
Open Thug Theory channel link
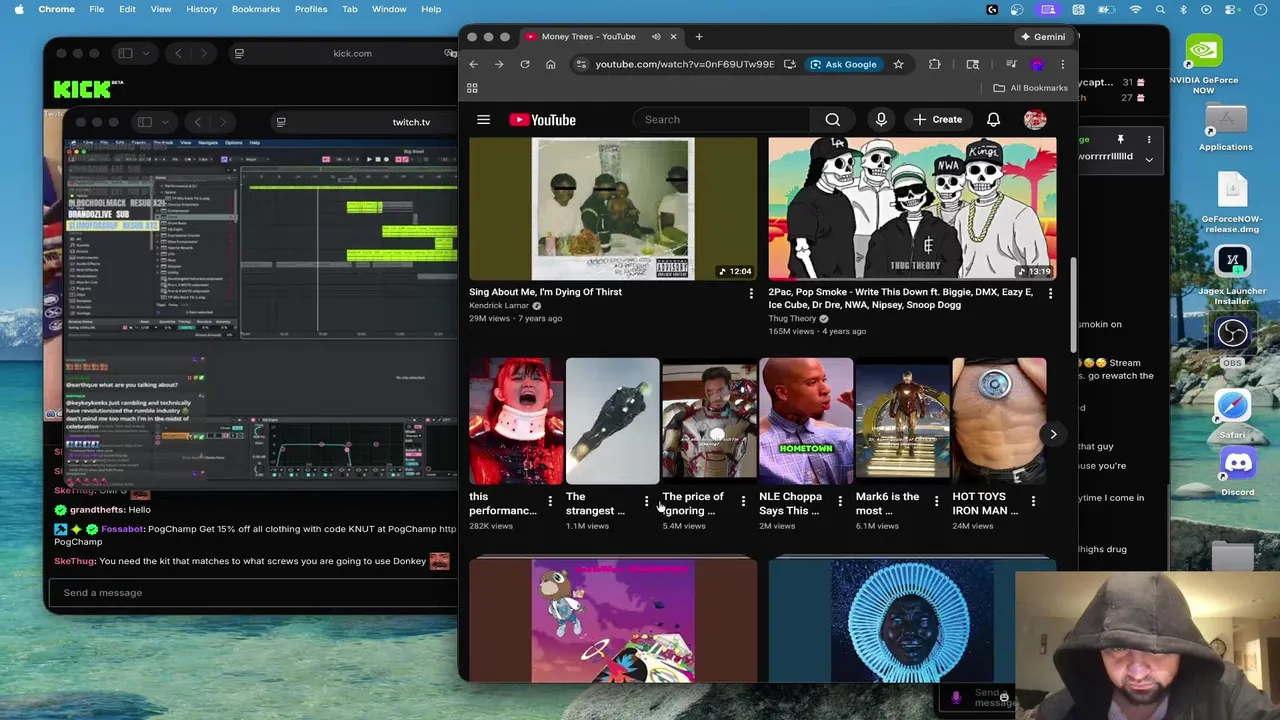coord(792,319)
